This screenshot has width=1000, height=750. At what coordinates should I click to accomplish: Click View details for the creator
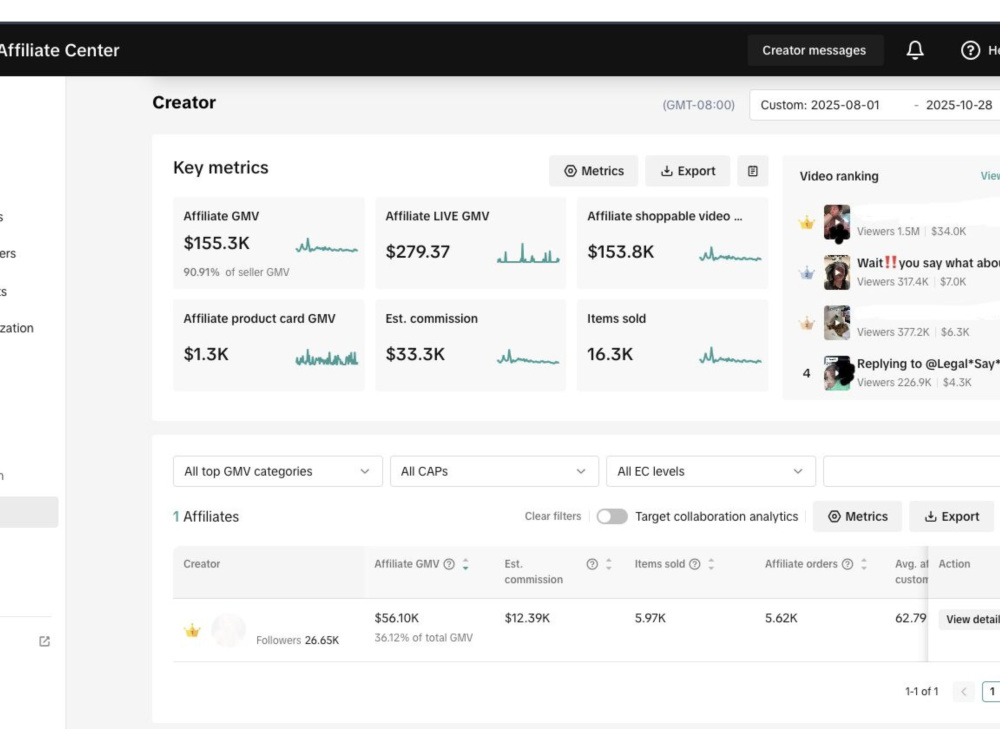coord(970,619)
